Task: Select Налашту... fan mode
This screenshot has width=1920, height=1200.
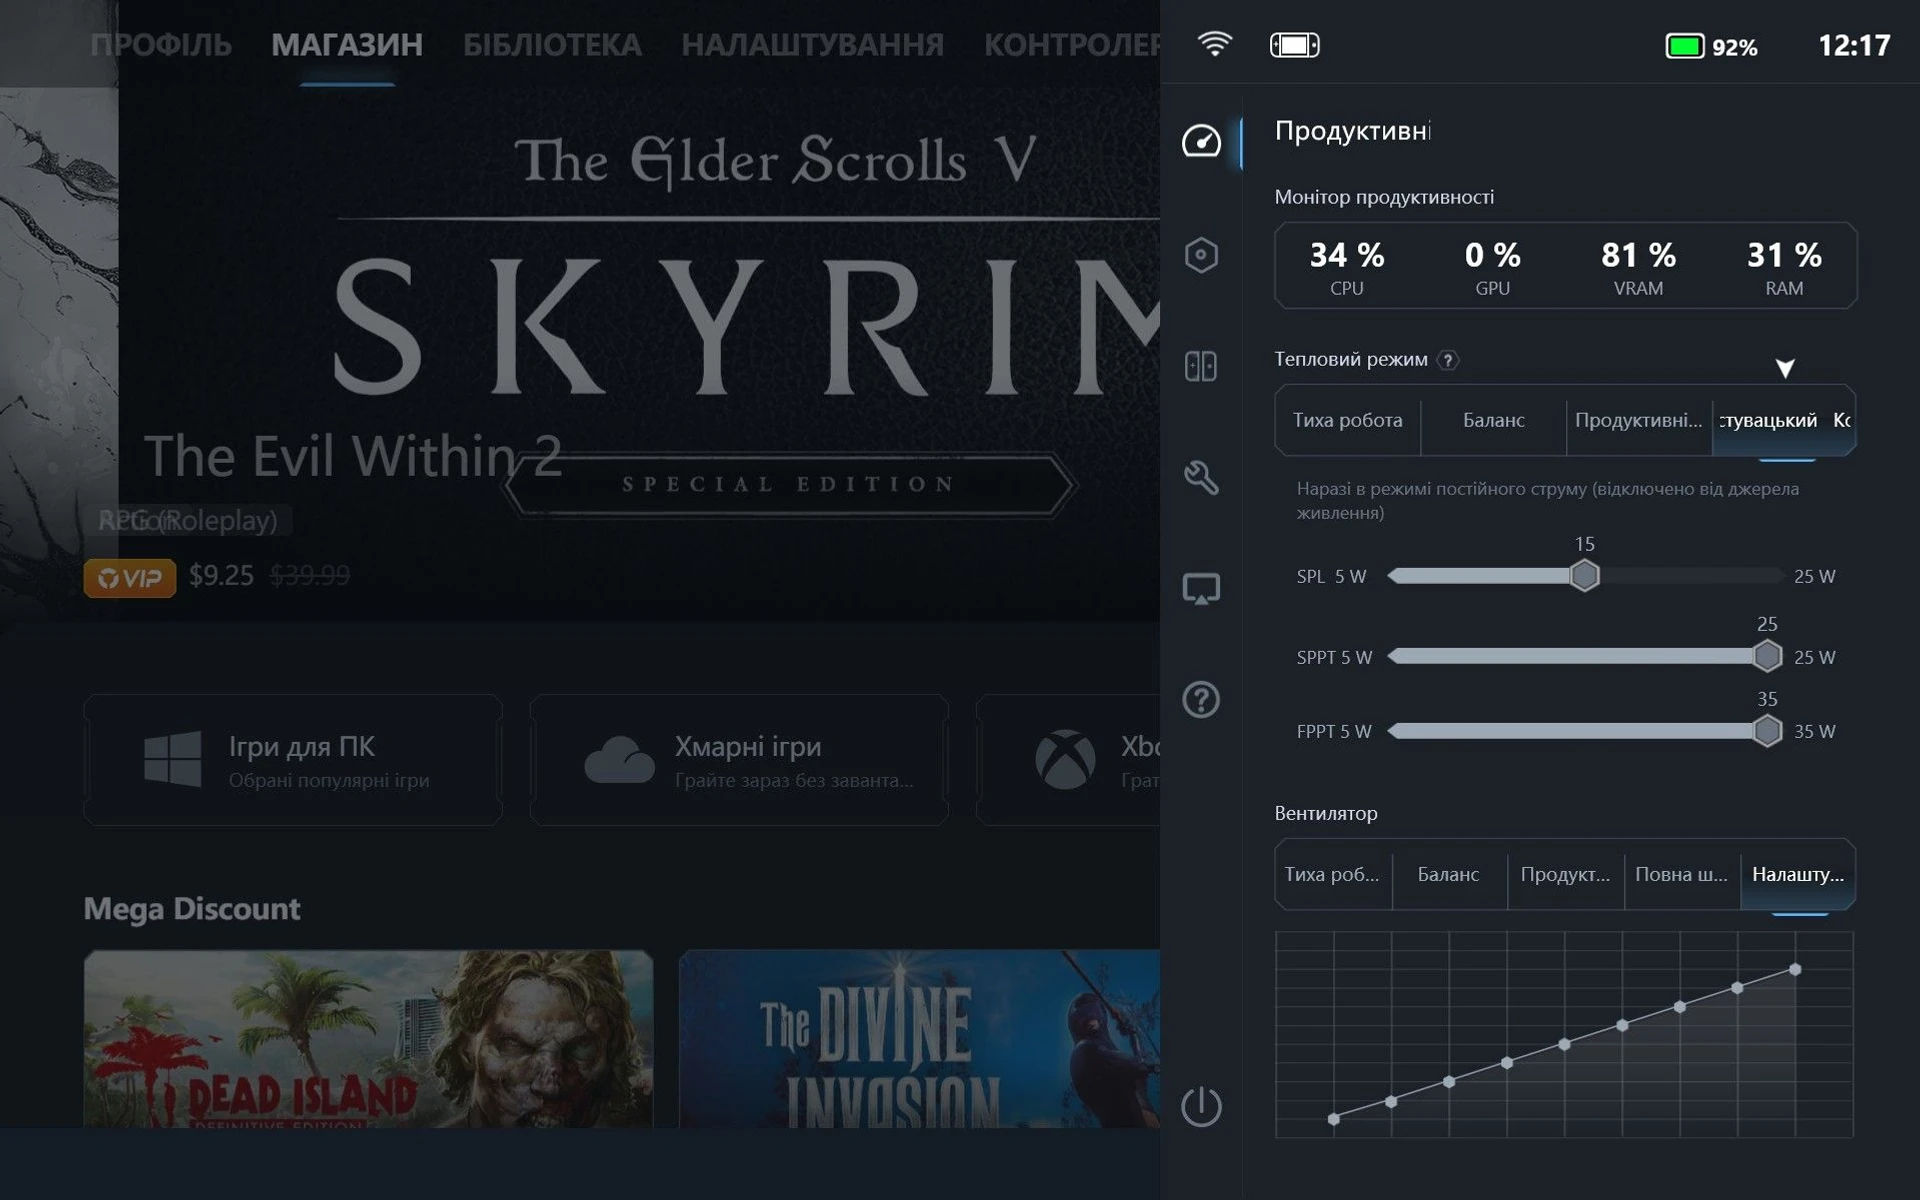Action: pyautogui.click(x=1798, y=874)
